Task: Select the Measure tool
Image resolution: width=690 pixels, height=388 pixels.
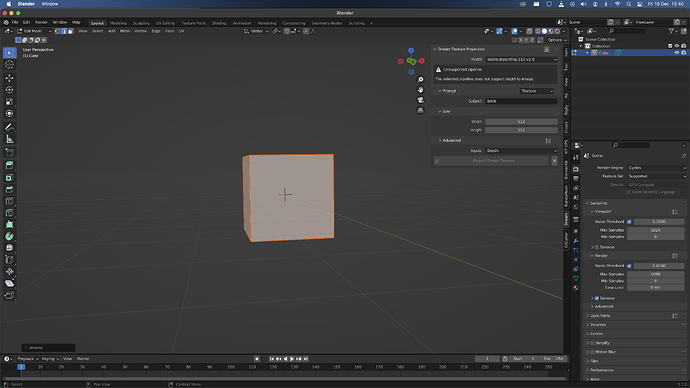Action: tap(9, 139)
